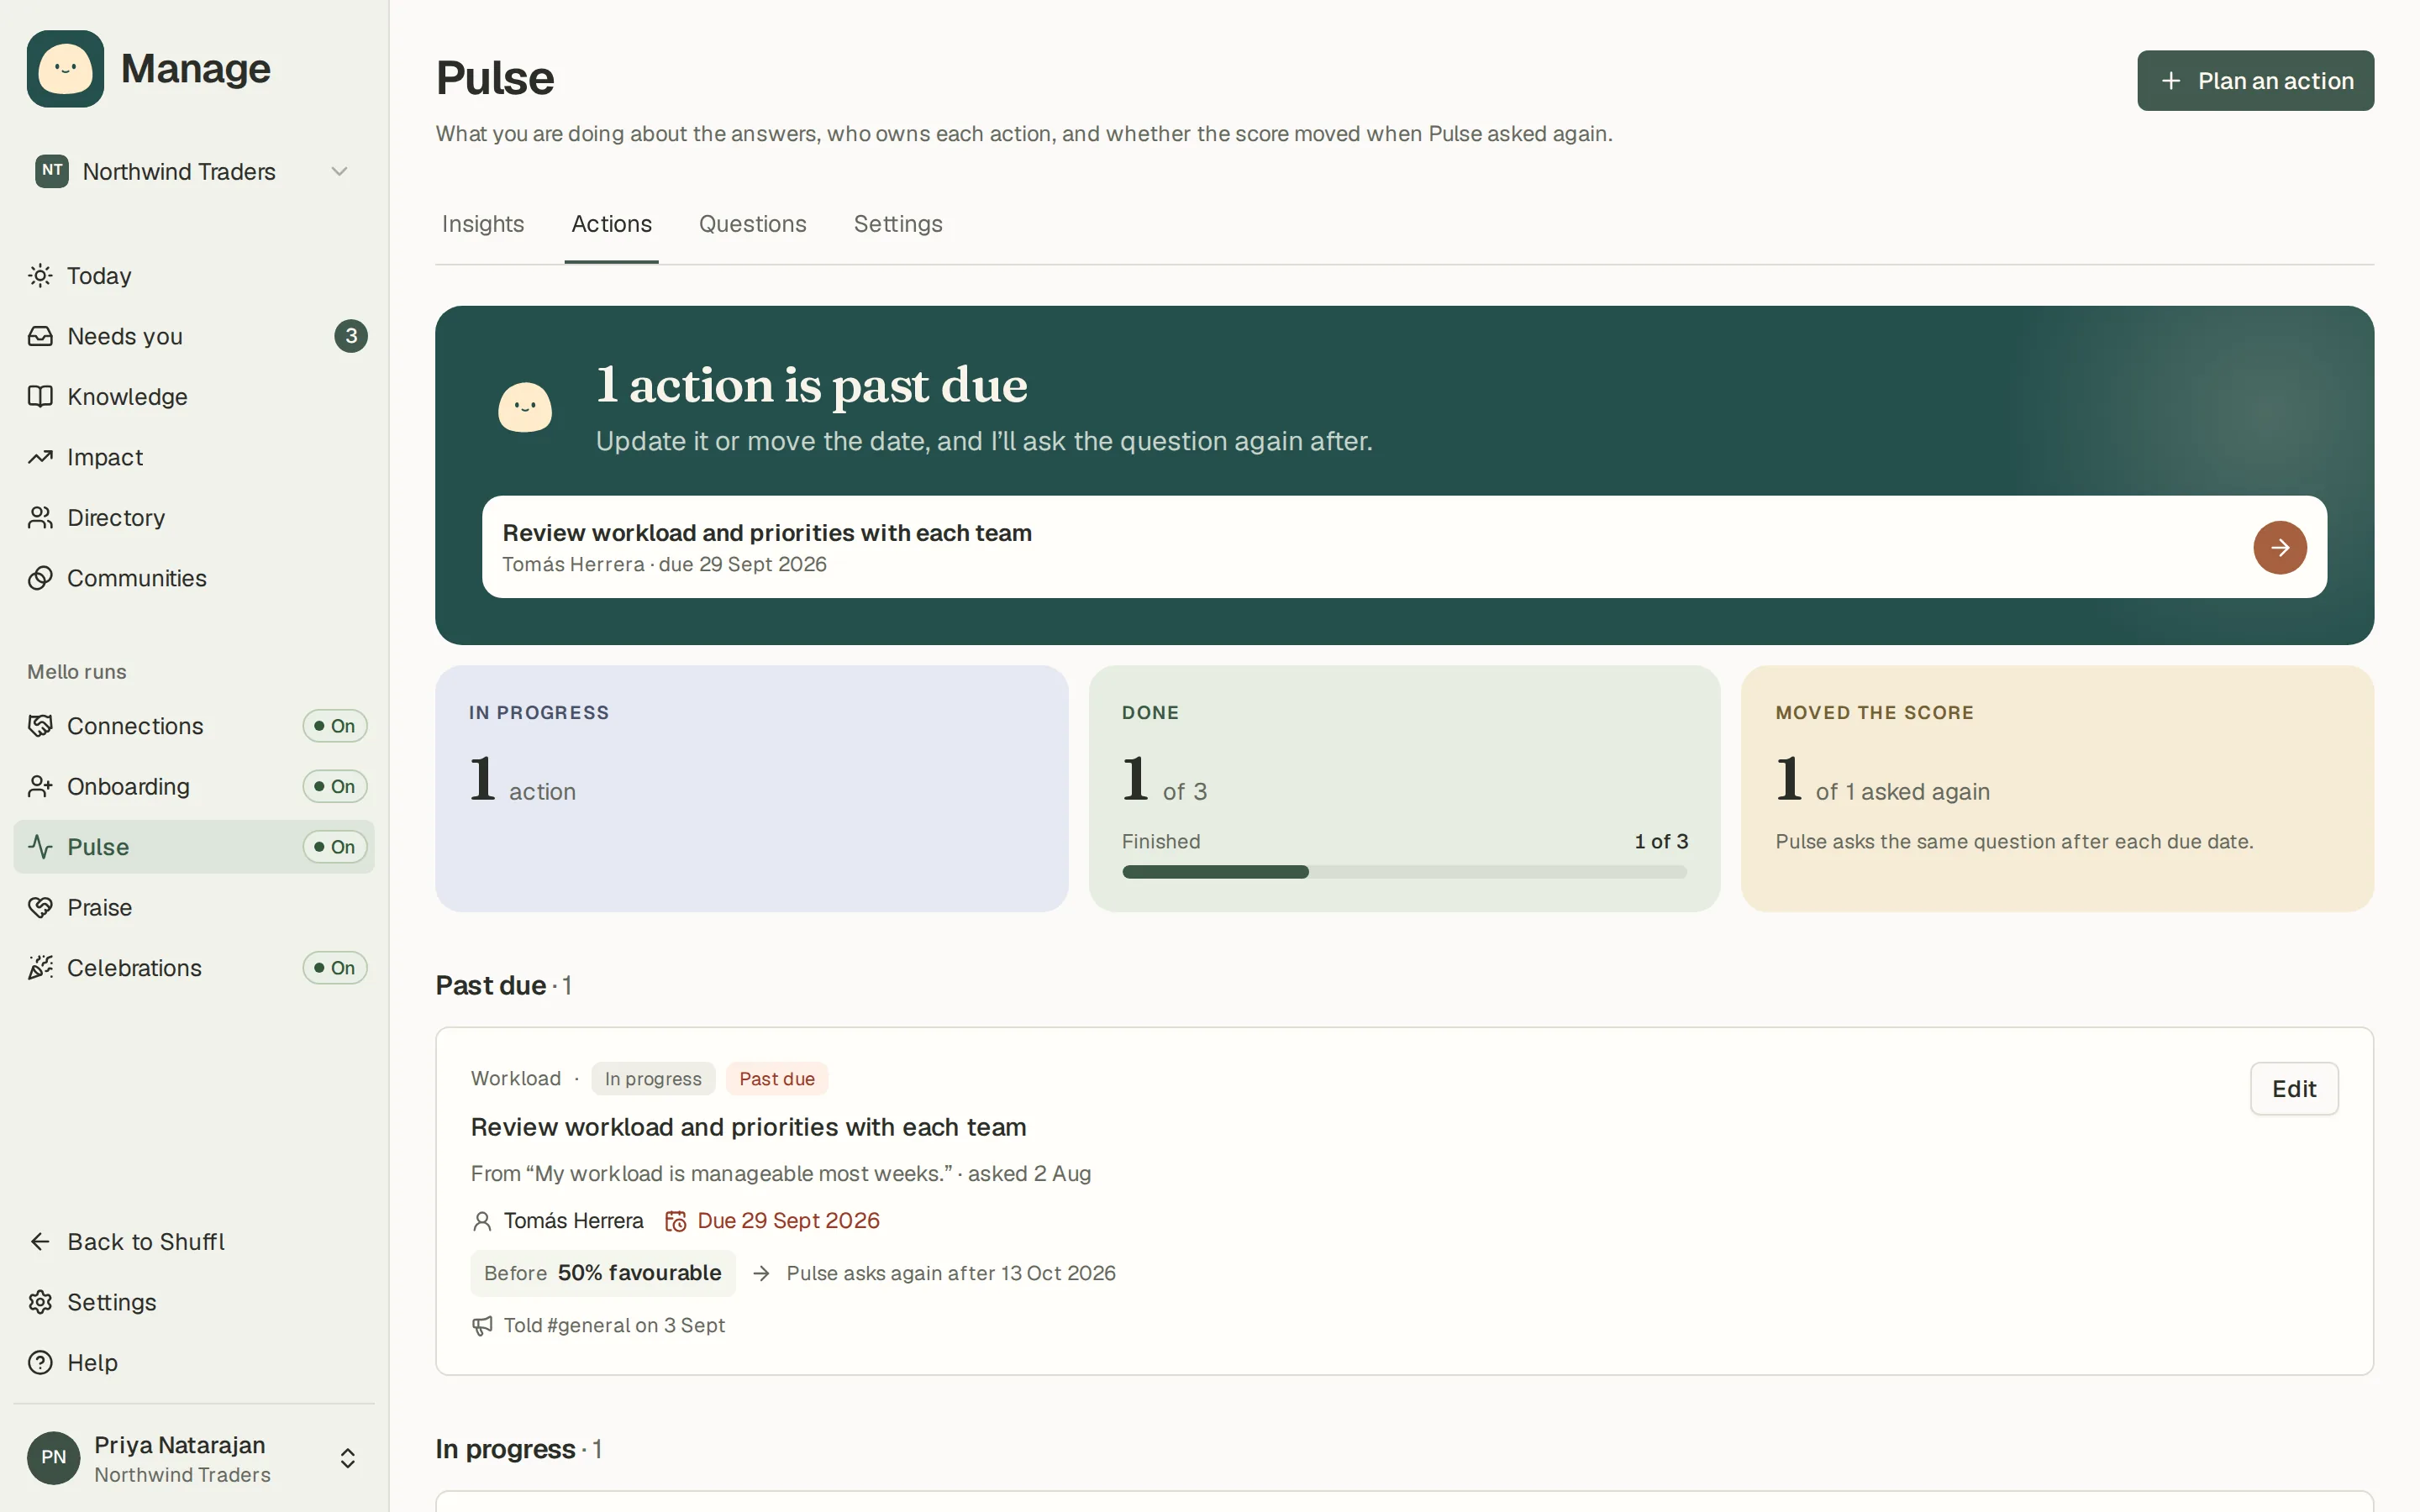Image resolution: width=2420 pixels, height=1512 pixels.
Task: Open Celebrations party icon
Action: tap(40, 968)
